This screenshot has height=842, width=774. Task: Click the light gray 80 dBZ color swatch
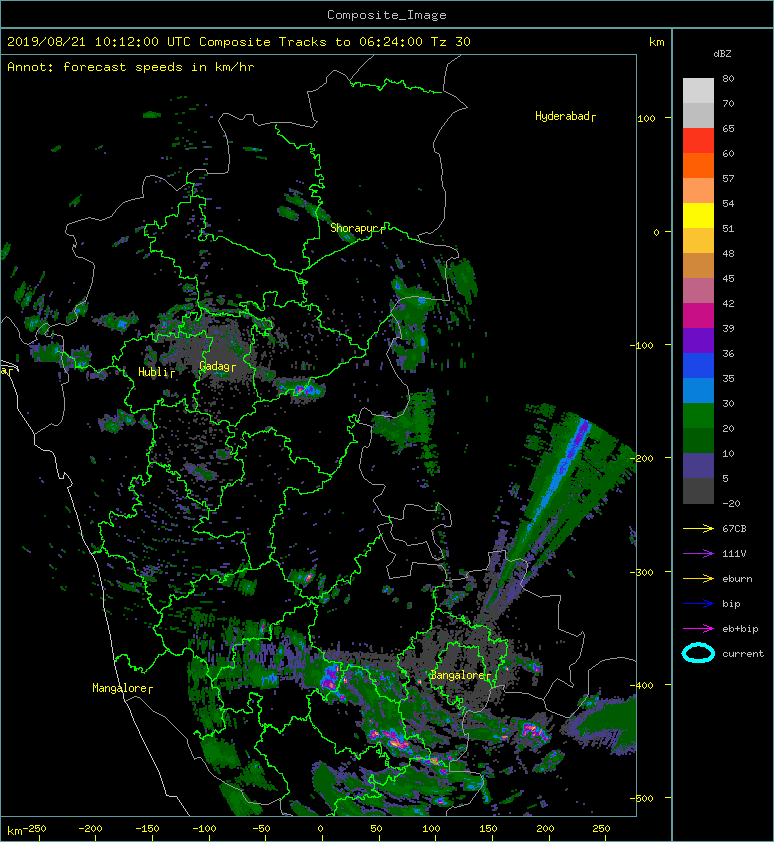[x=698, y=90]
